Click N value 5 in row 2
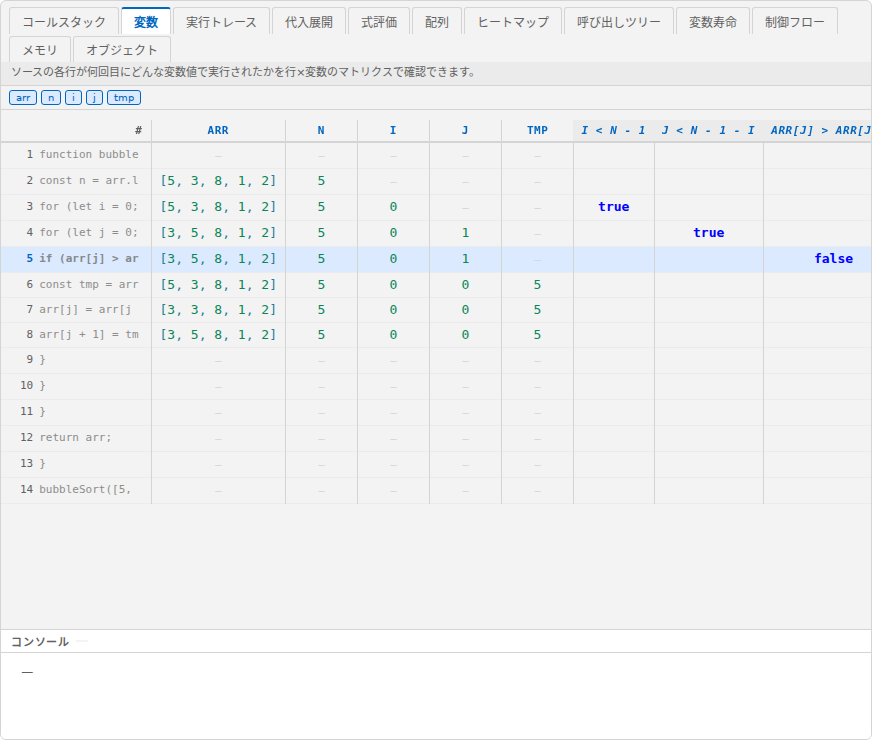Viewport: 872px width, 740px height. tap(321, 181)
